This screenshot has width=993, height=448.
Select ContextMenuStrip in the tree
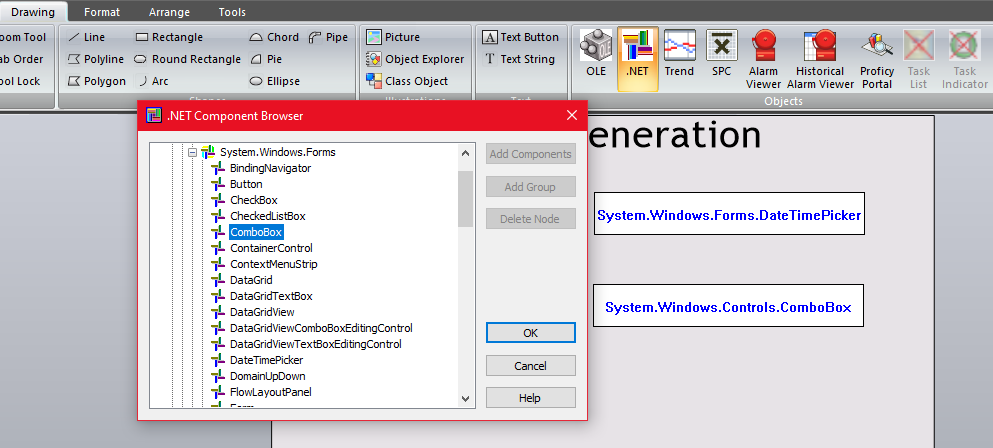pos(274,264)
